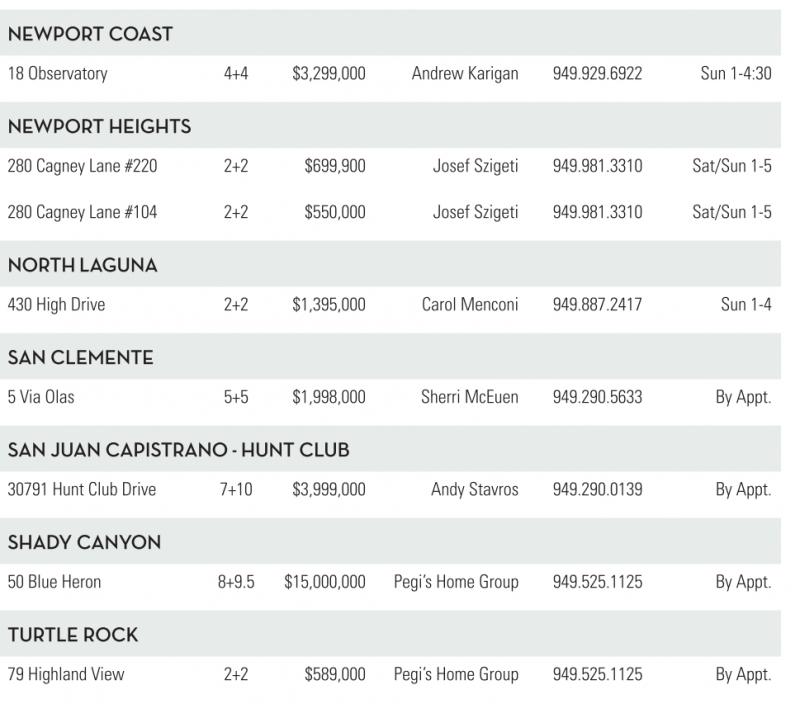The width and height of the screenshot is (800, 704).
Task: Click agent Sherri McEuen
Action: [x=470, y=397]
